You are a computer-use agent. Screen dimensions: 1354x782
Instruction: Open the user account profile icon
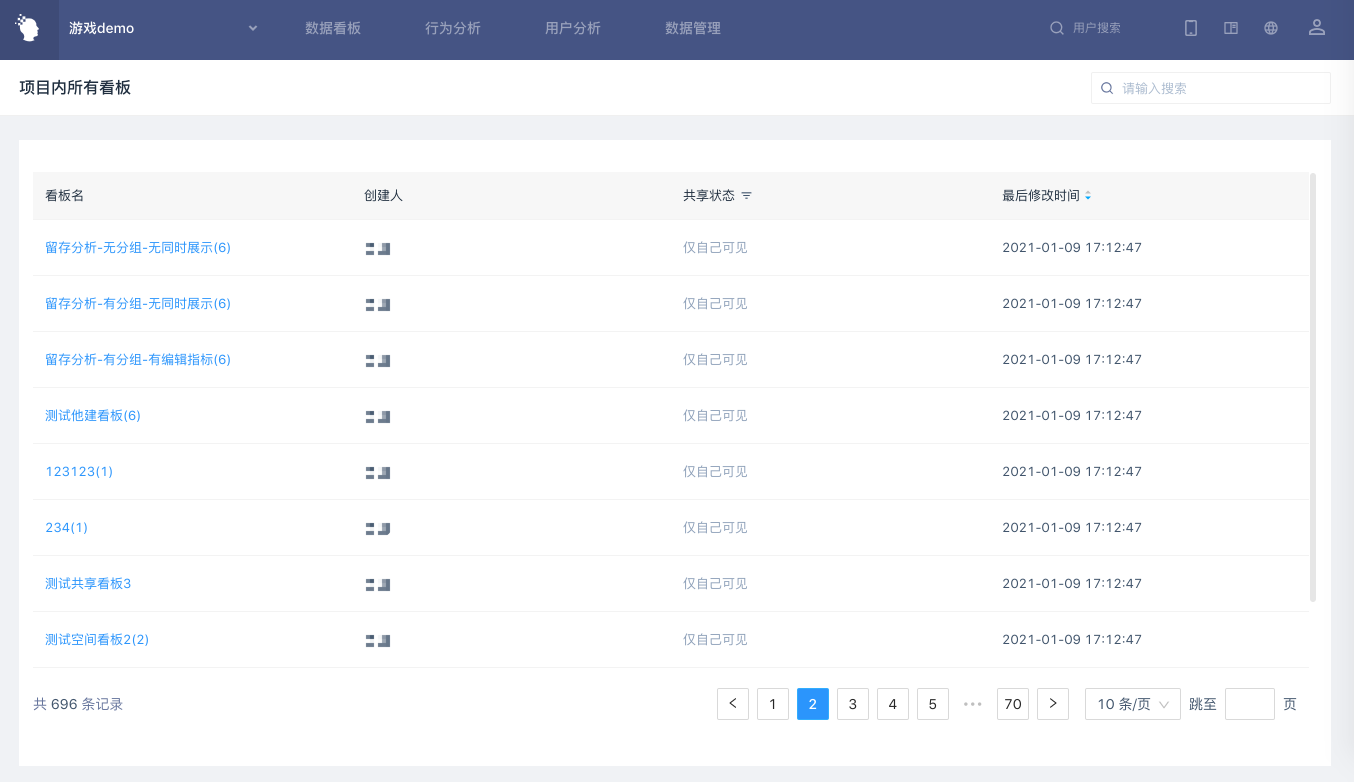[x=1317, y=28]
